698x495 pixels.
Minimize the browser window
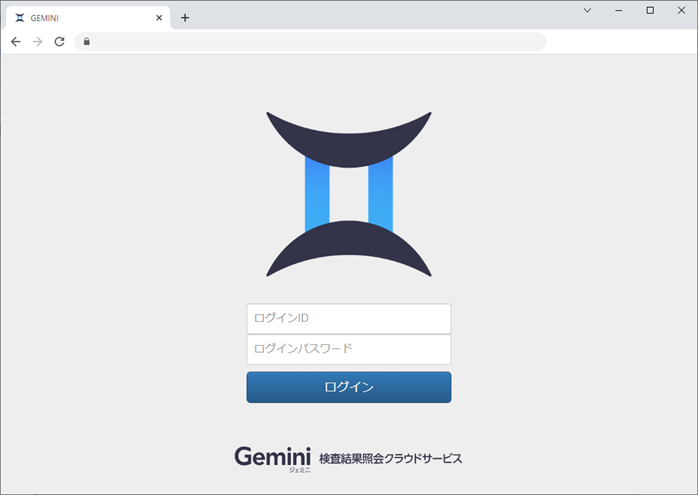tap(619, 10)
